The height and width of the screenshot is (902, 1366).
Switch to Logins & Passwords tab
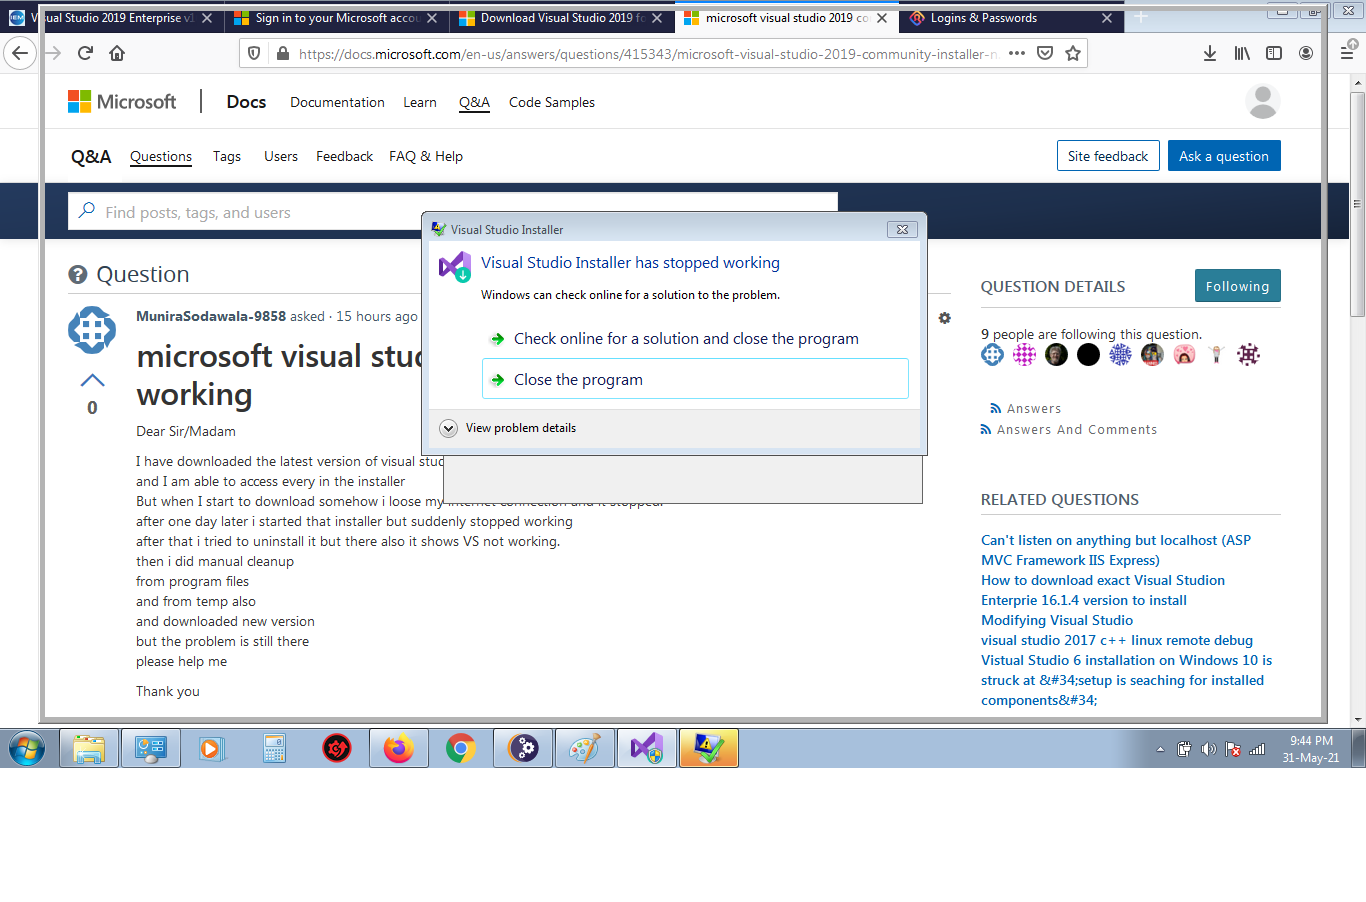click(1012, 18)
